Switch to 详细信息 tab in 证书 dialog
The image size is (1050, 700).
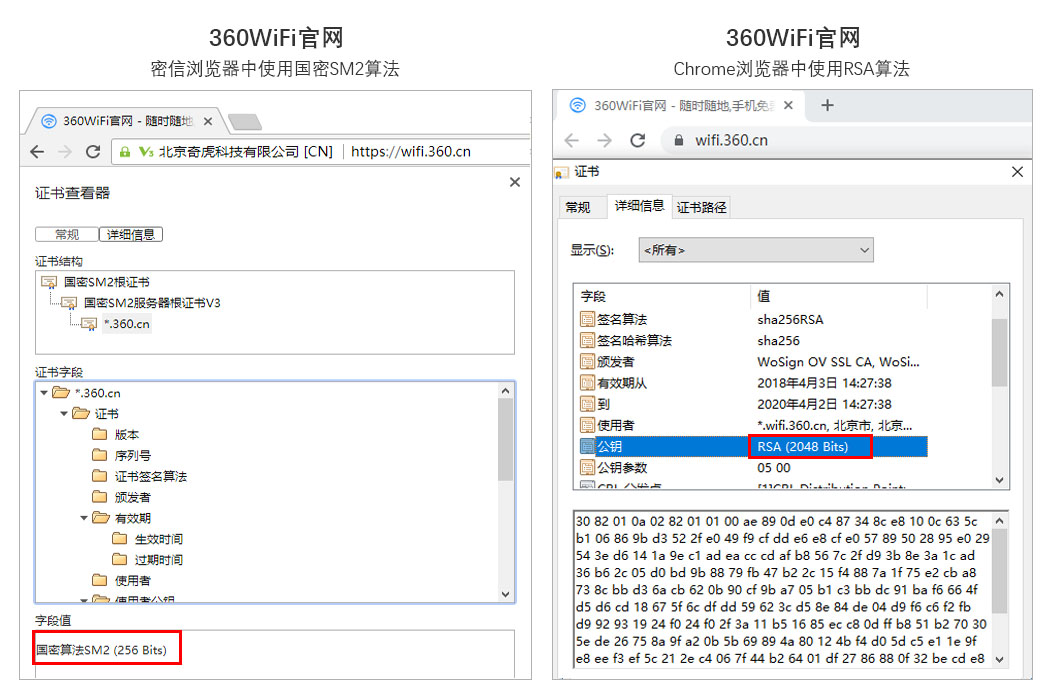640,206
